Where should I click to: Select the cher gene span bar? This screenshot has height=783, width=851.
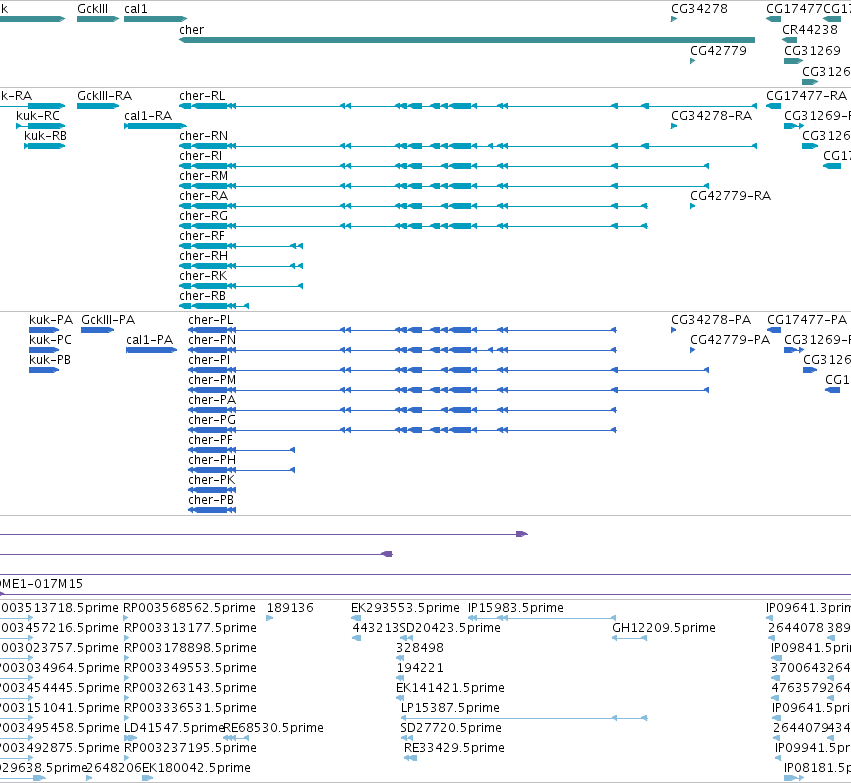click(467, 40)
